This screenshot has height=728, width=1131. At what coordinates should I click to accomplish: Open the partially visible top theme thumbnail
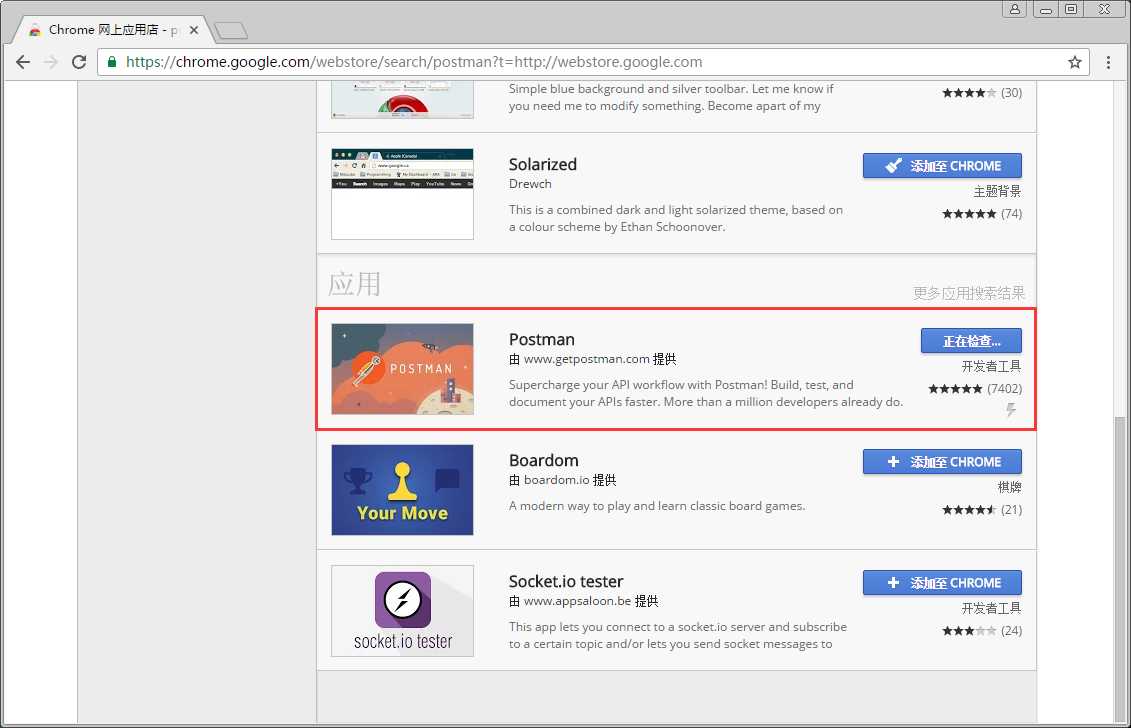pyautogui.click(x=402, y=100)
